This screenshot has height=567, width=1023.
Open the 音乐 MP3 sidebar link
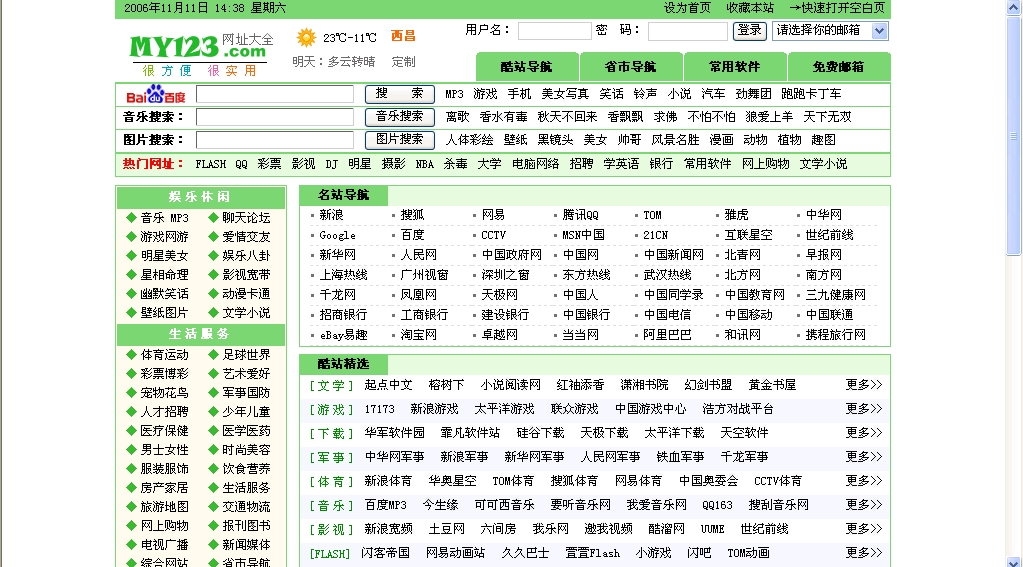(x=164, y=218)
